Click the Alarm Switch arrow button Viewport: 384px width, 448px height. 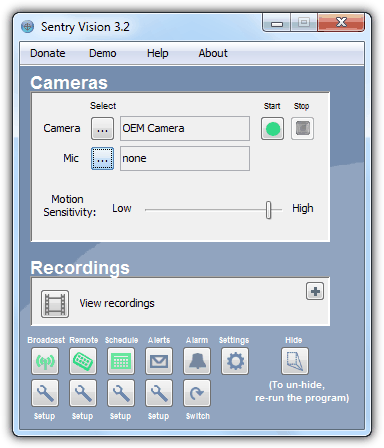click(x=197, y=393)
